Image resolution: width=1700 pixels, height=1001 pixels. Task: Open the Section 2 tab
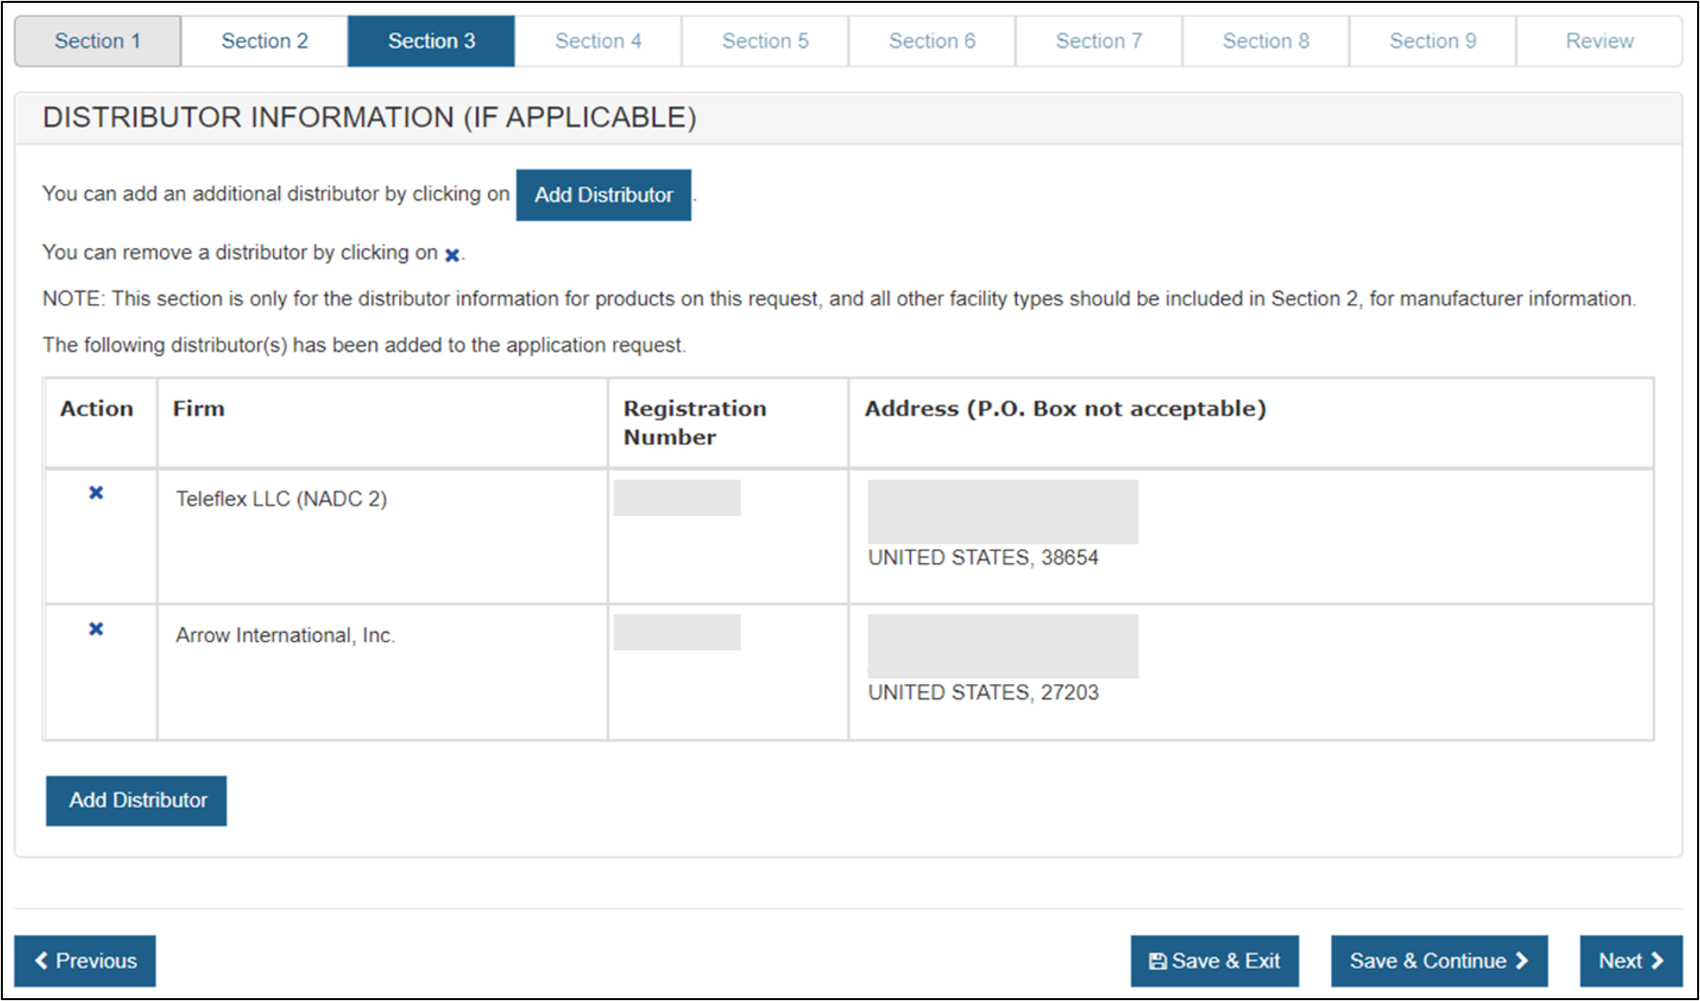265,41
